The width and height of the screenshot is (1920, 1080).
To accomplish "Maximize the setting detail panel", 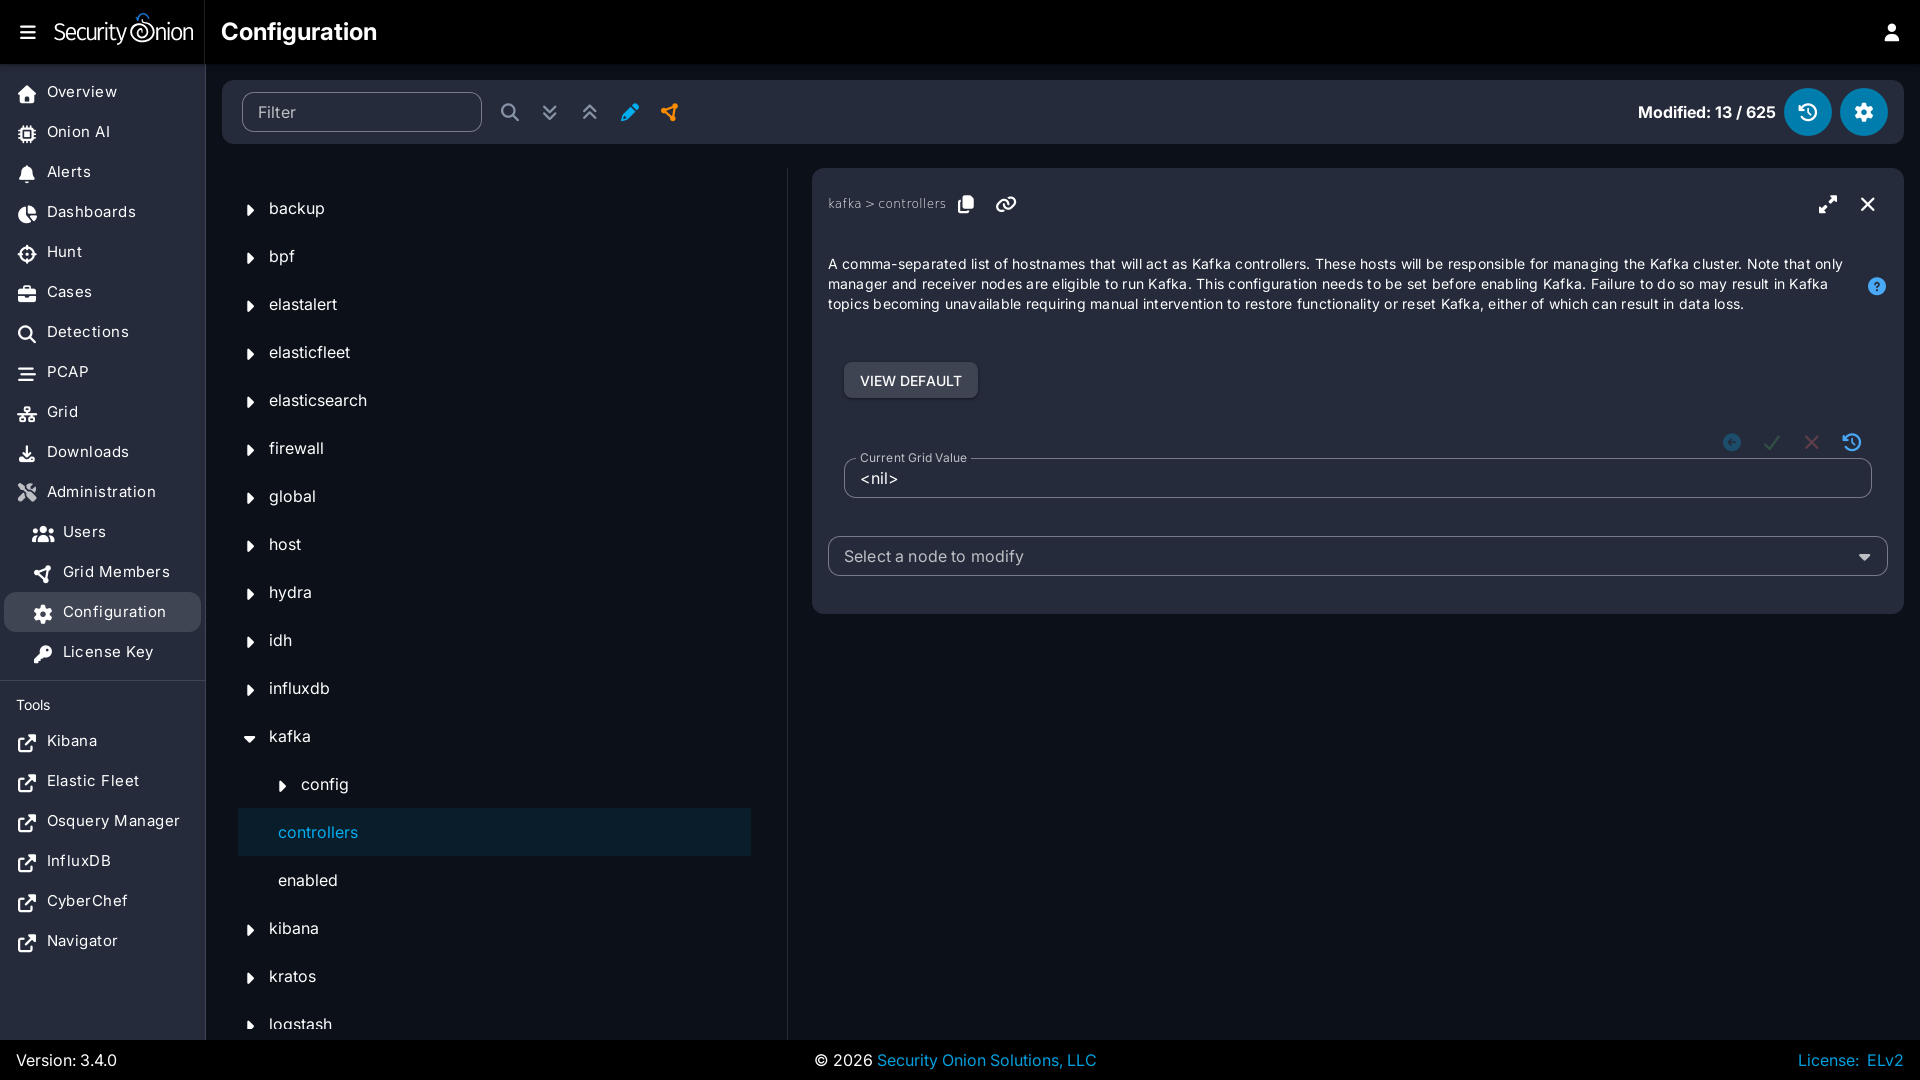I will pyautogui.click(x=1828, y=204).
